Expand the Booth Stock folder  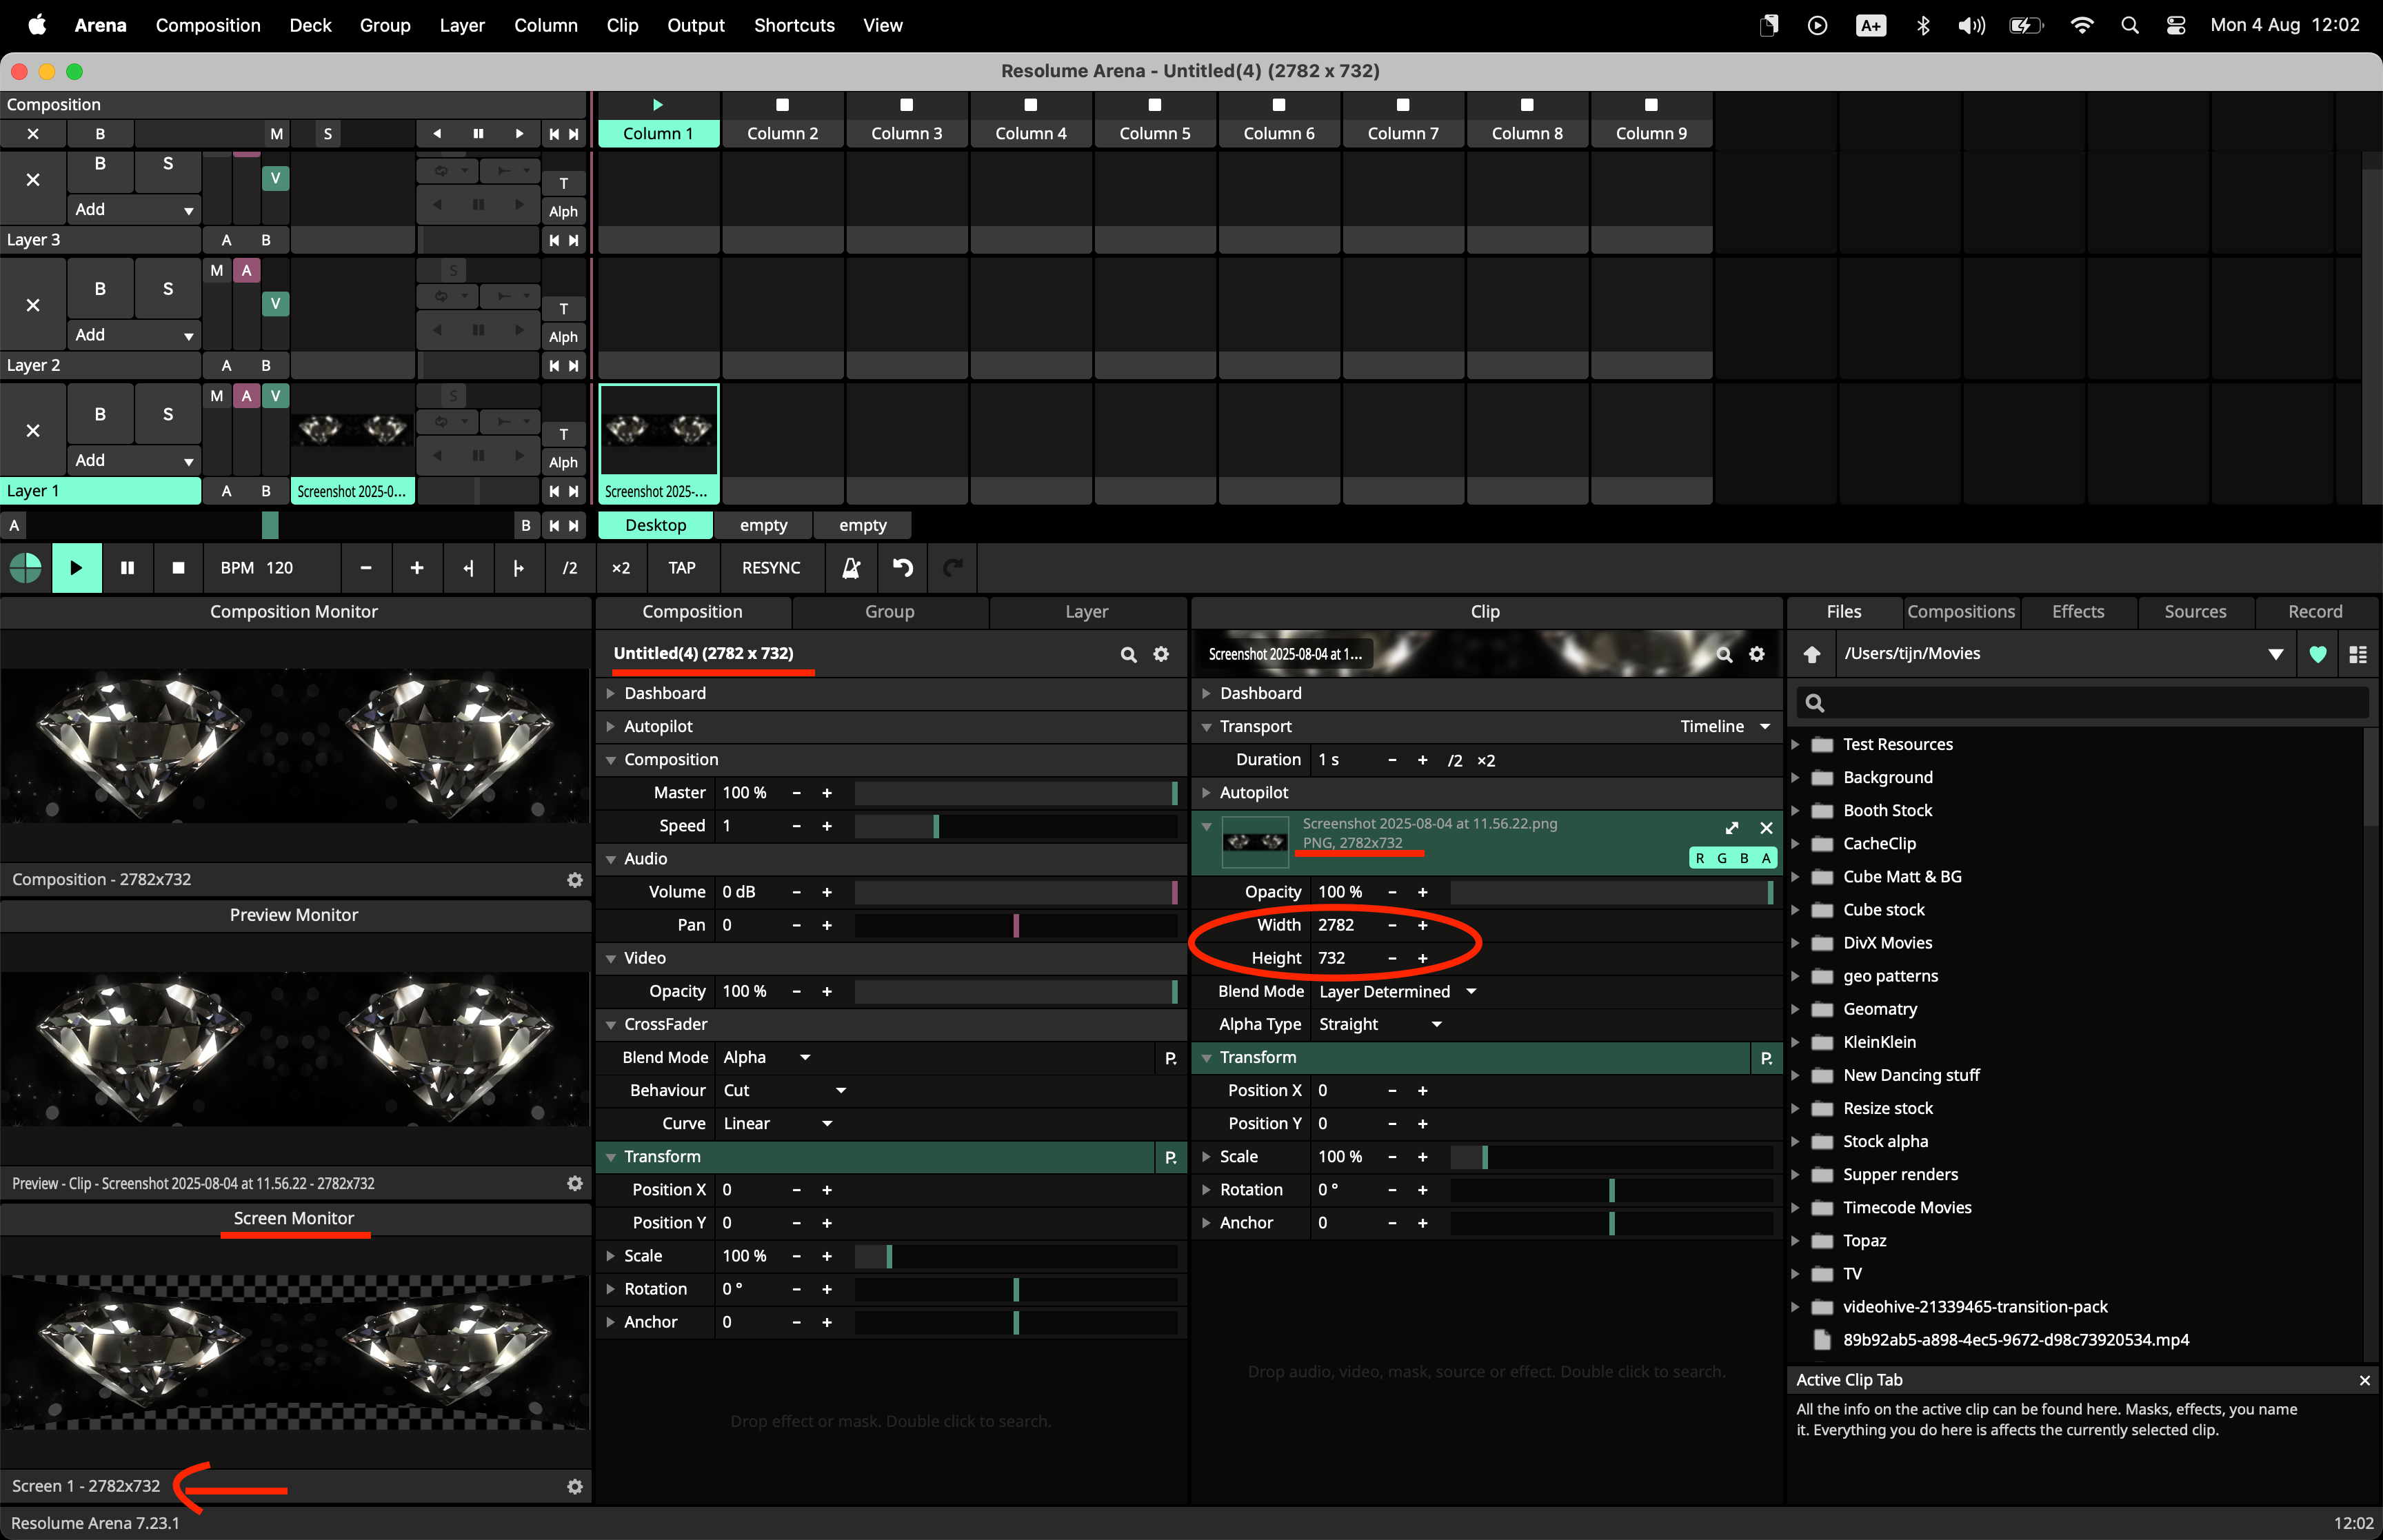point(1795,810)
